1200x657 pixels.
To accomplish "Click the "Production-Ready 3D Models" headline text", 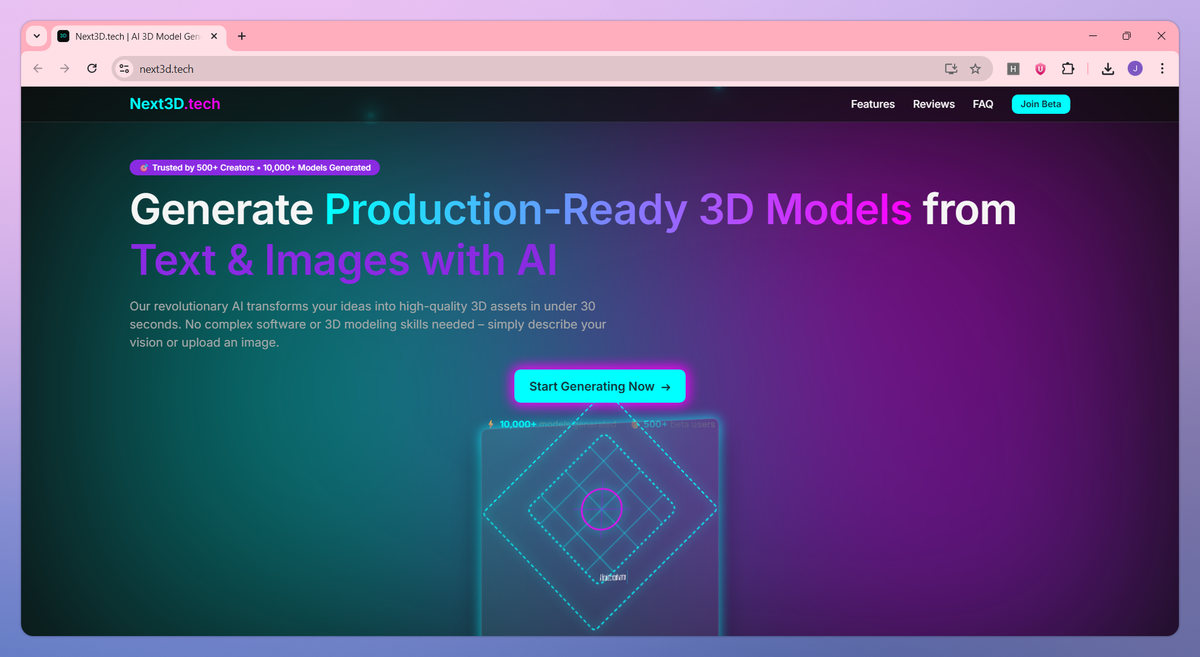I will pos(618,210).
